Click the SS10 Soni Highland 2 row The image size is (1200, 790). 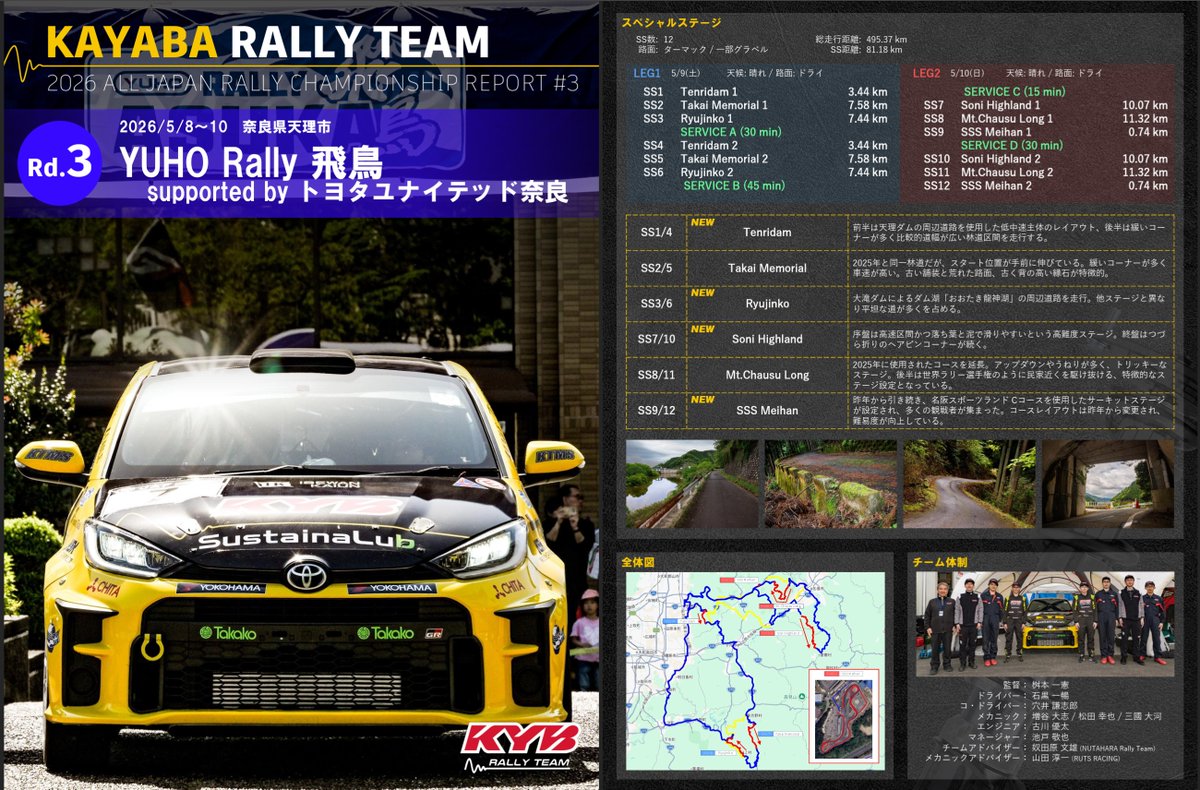tap(1045, 159)
